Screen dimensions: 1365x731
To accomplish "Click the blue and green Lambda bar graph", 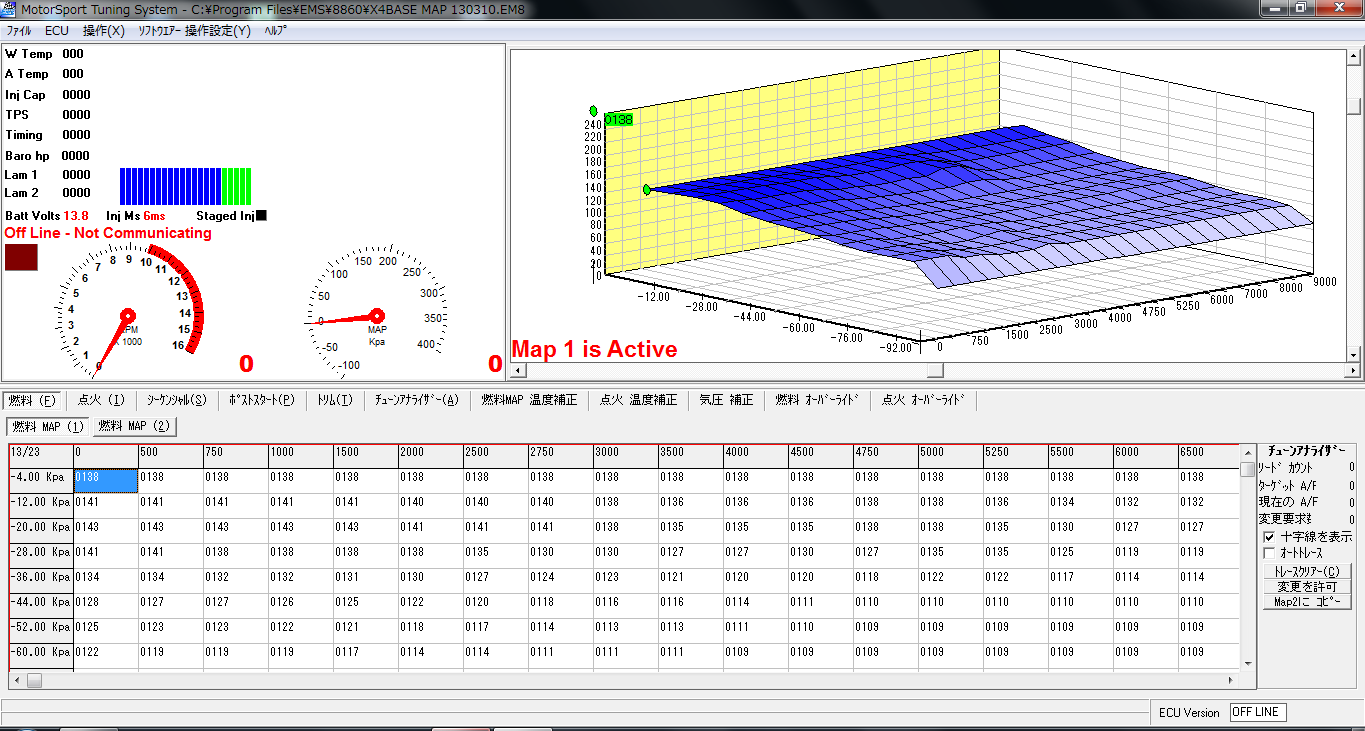I will (x=185, y=186).
